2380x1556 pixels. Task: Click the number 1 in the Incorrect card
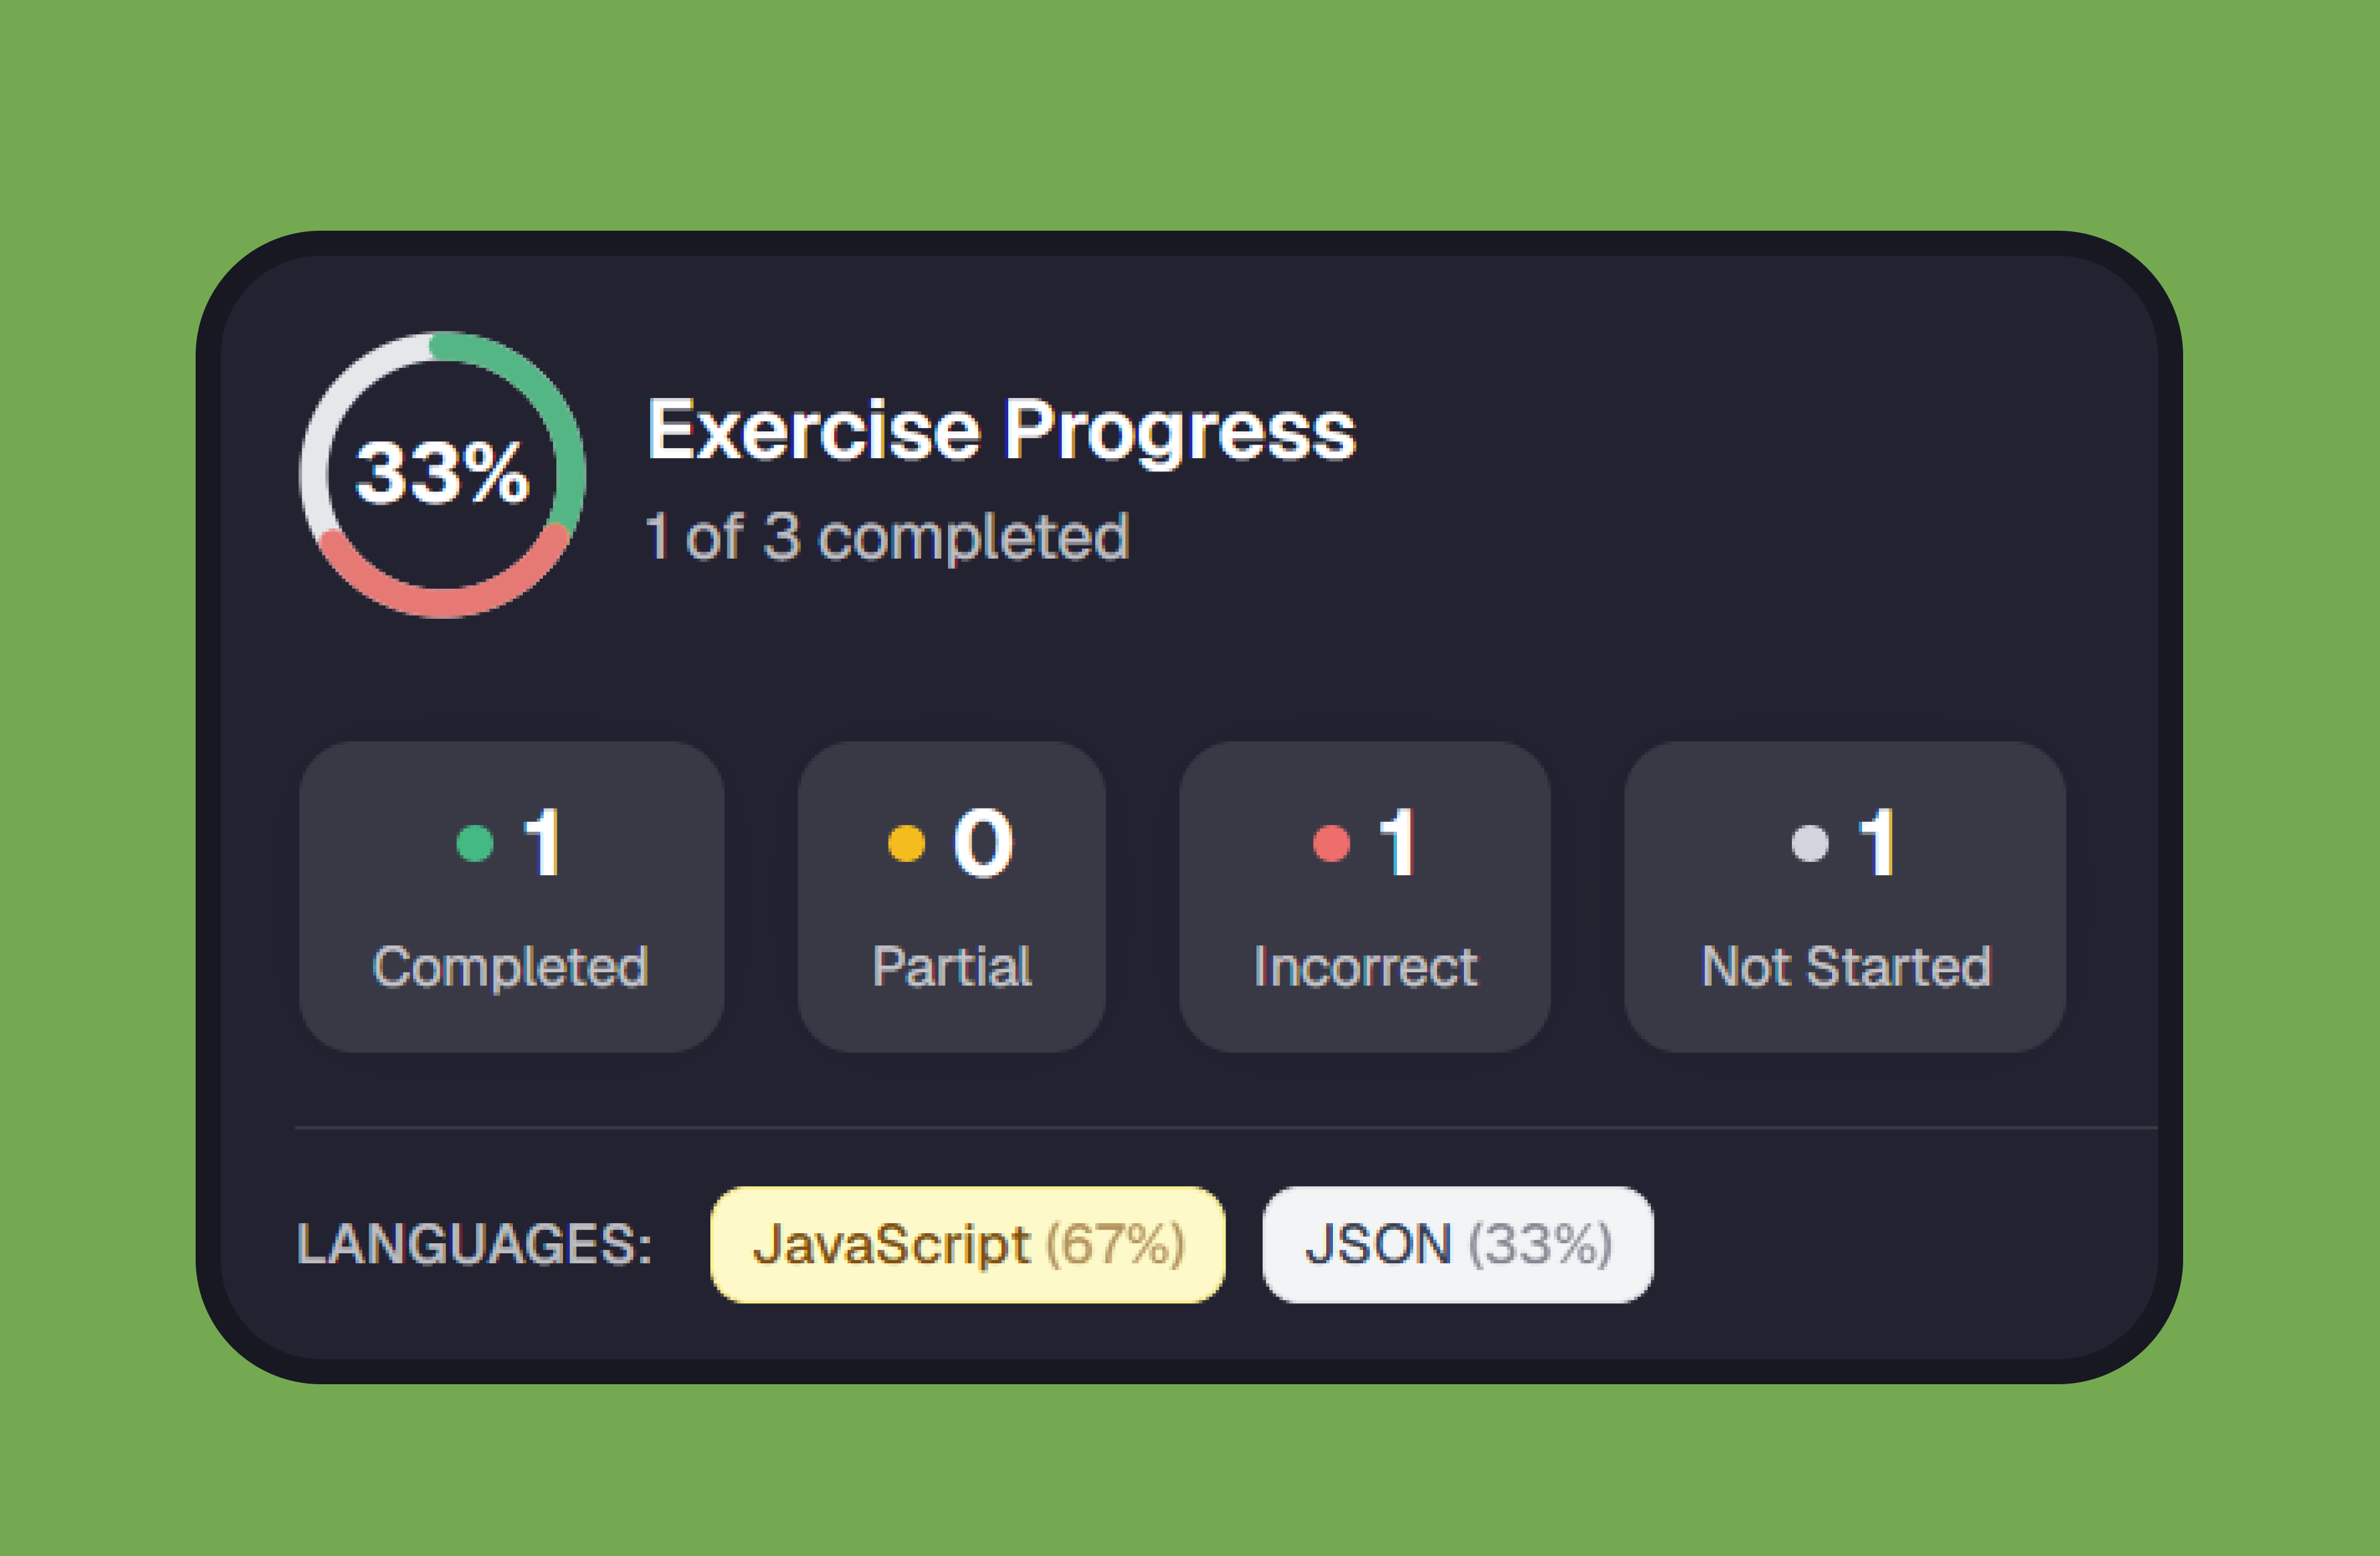point(1398,842)
